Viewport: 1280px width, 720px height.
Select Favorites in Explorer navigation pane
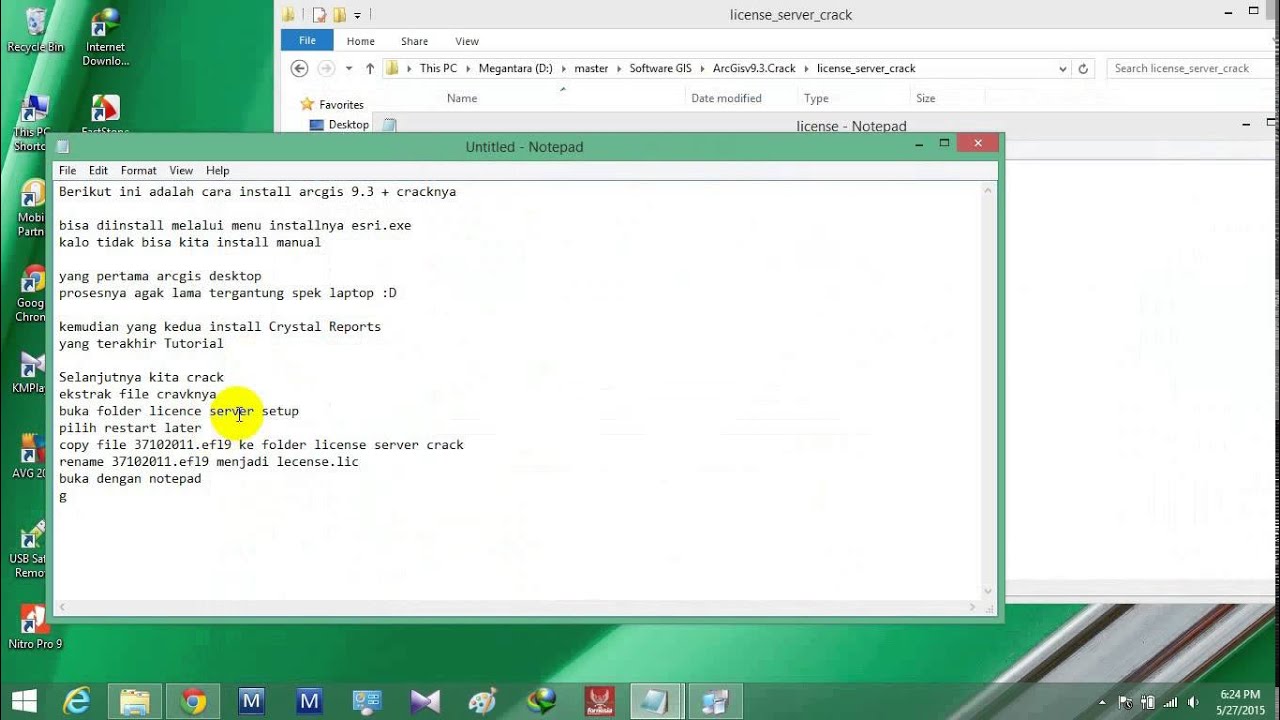click(341, 104)
